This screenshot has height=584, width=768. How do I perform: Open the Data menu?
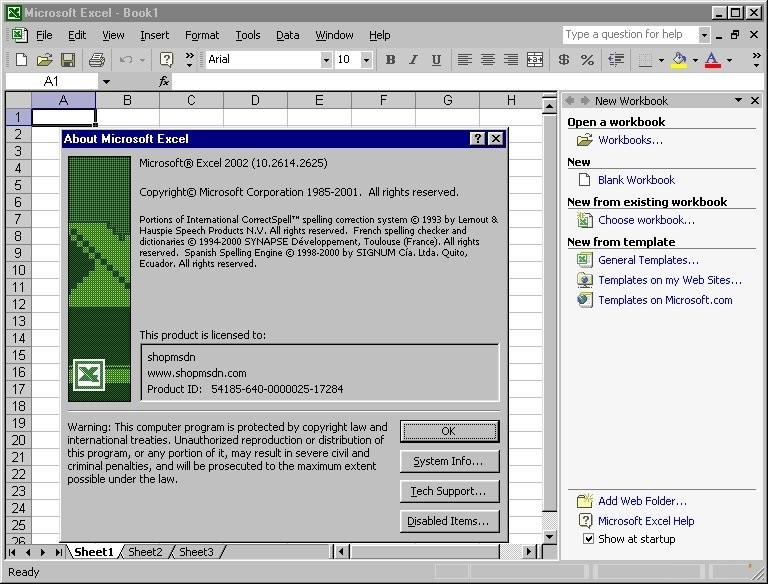point(288,35)
